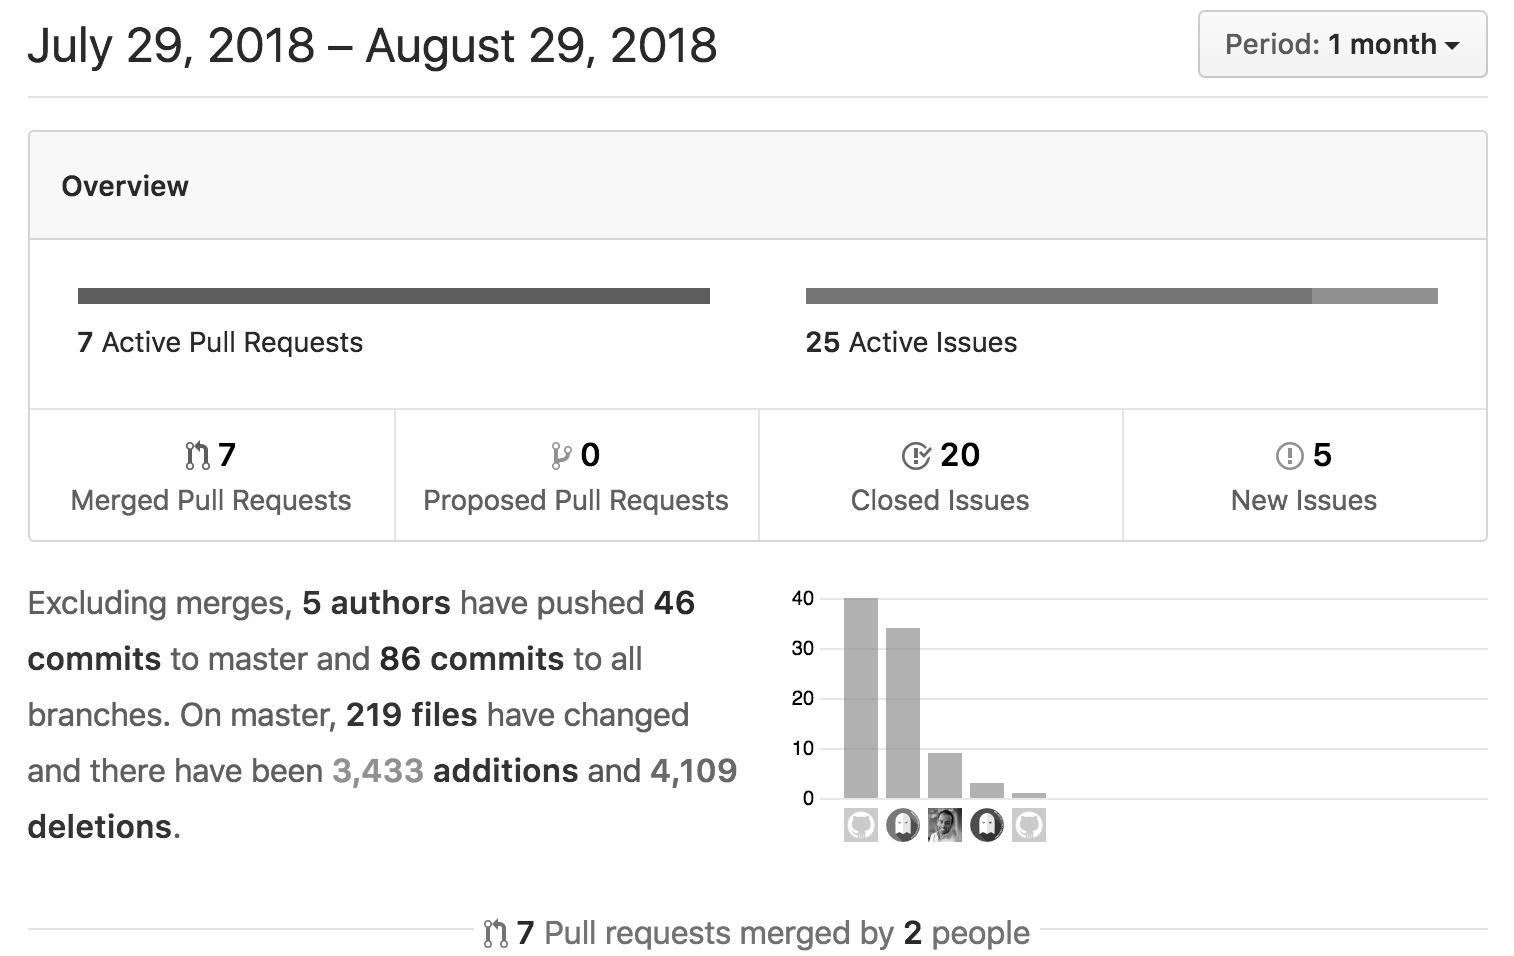Image resolution: width=1514 pixels, height=956 pixels.
Task: Click the new issues exclamation icon
Action: (x=1290, y=456)
